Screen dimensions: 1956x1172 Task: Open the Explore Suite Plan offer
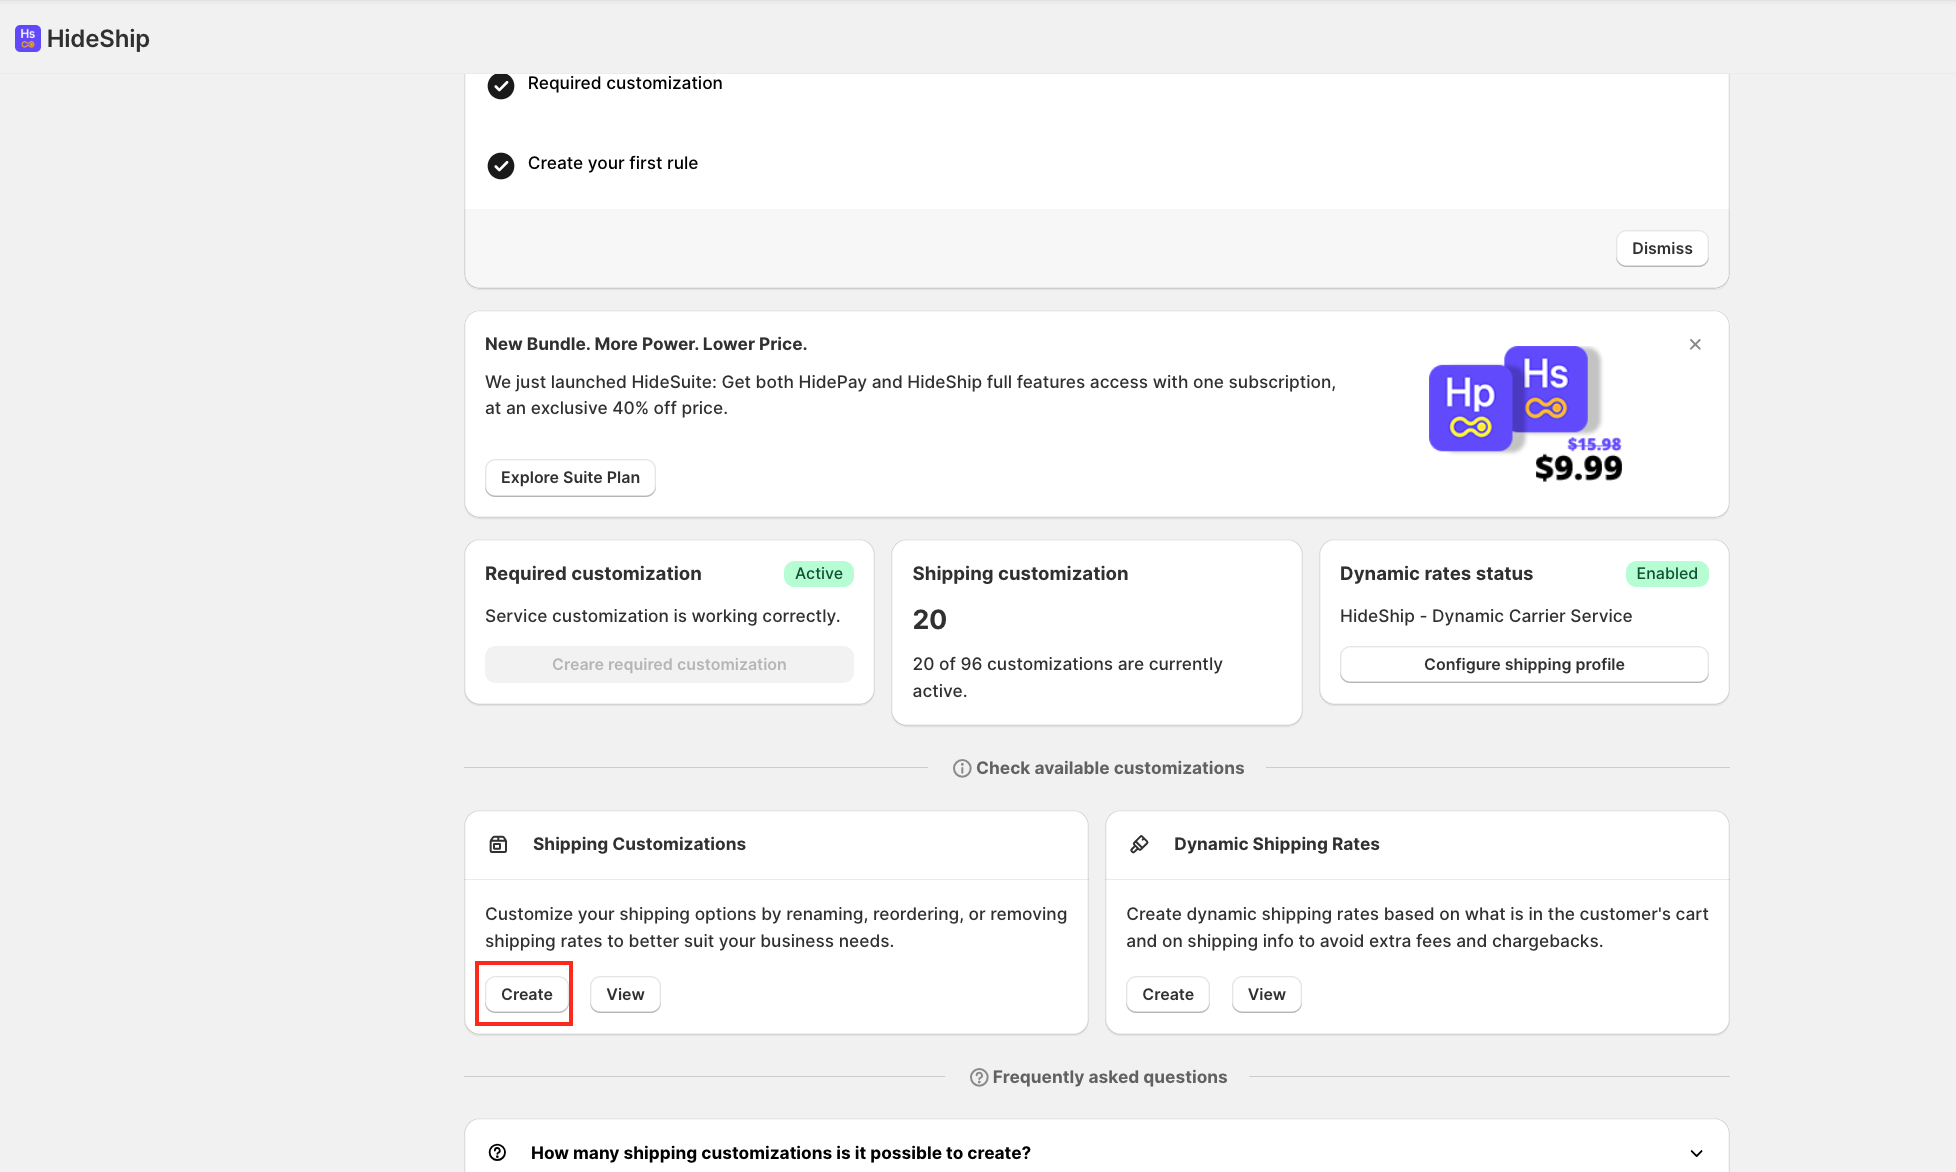tap(570, 478)
